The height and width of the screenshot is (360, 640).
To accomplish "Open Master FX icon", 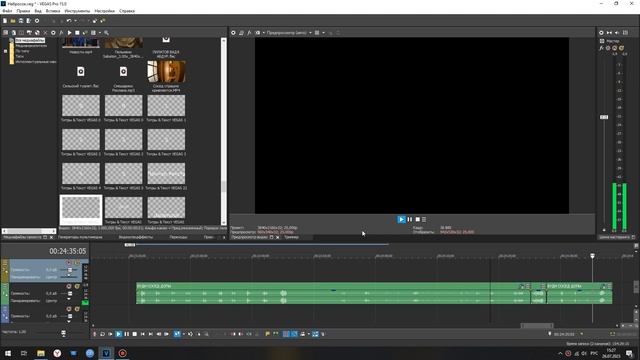I will [x=602, y=48].
